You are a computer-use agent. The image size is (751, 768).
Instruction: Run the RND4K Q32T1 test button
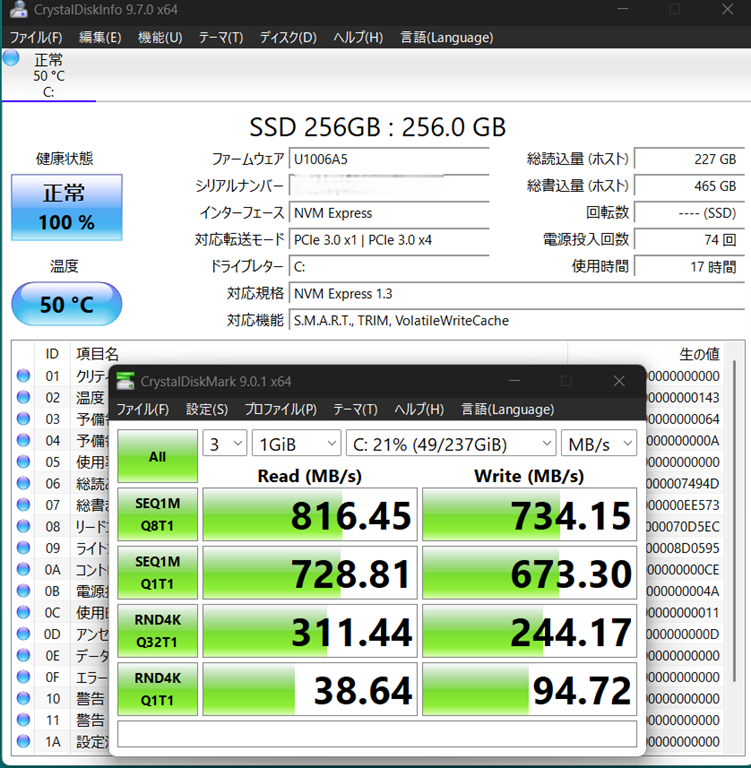pyautogui.click(x=157, y=631)
